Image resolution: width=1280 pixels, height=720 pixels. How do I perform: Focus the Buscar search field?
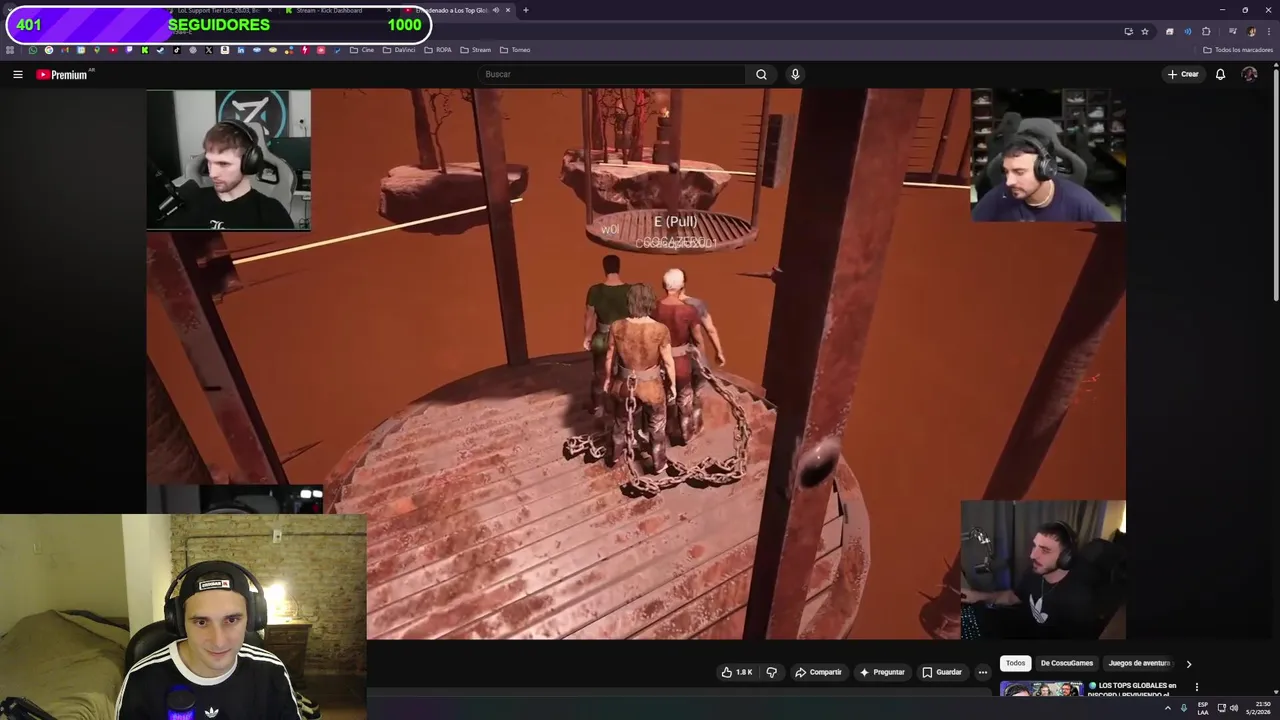(612, 74)
